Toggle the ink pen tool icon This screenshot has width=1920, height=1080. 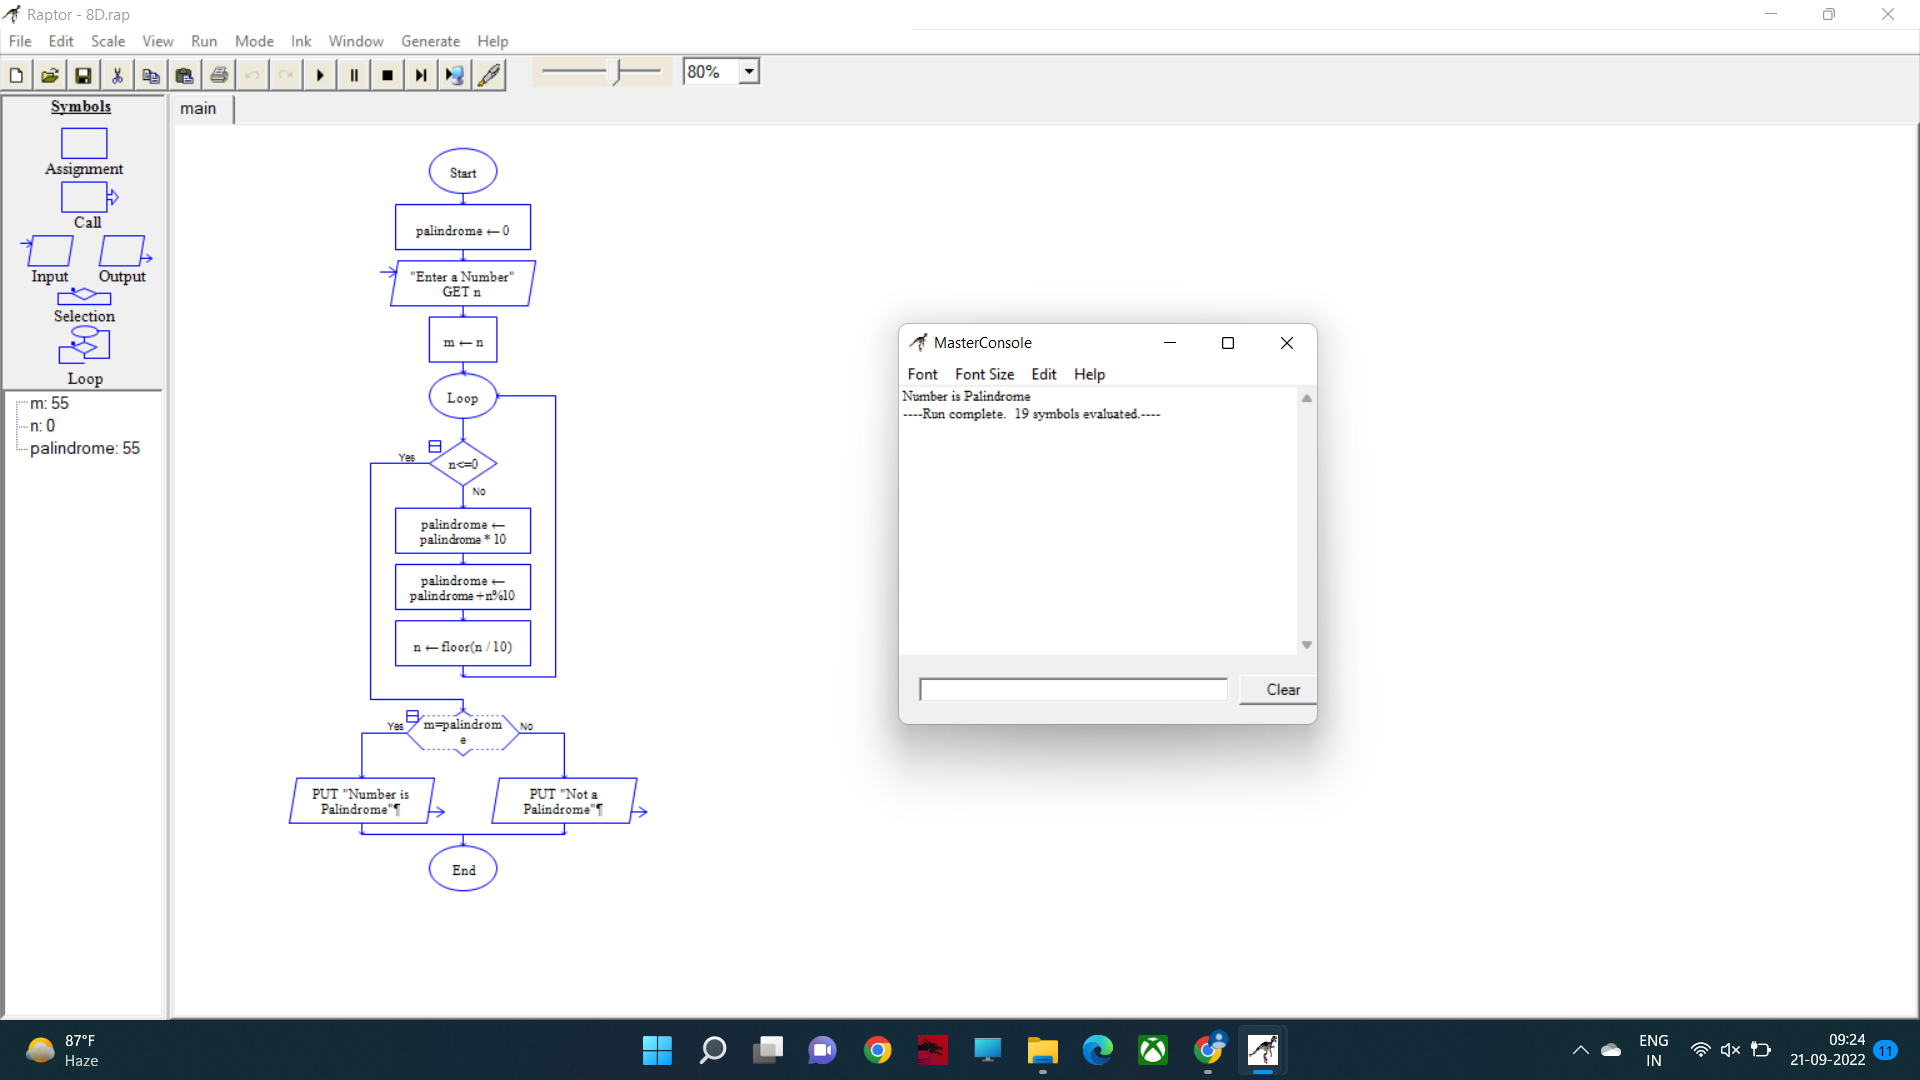point(489,75)
